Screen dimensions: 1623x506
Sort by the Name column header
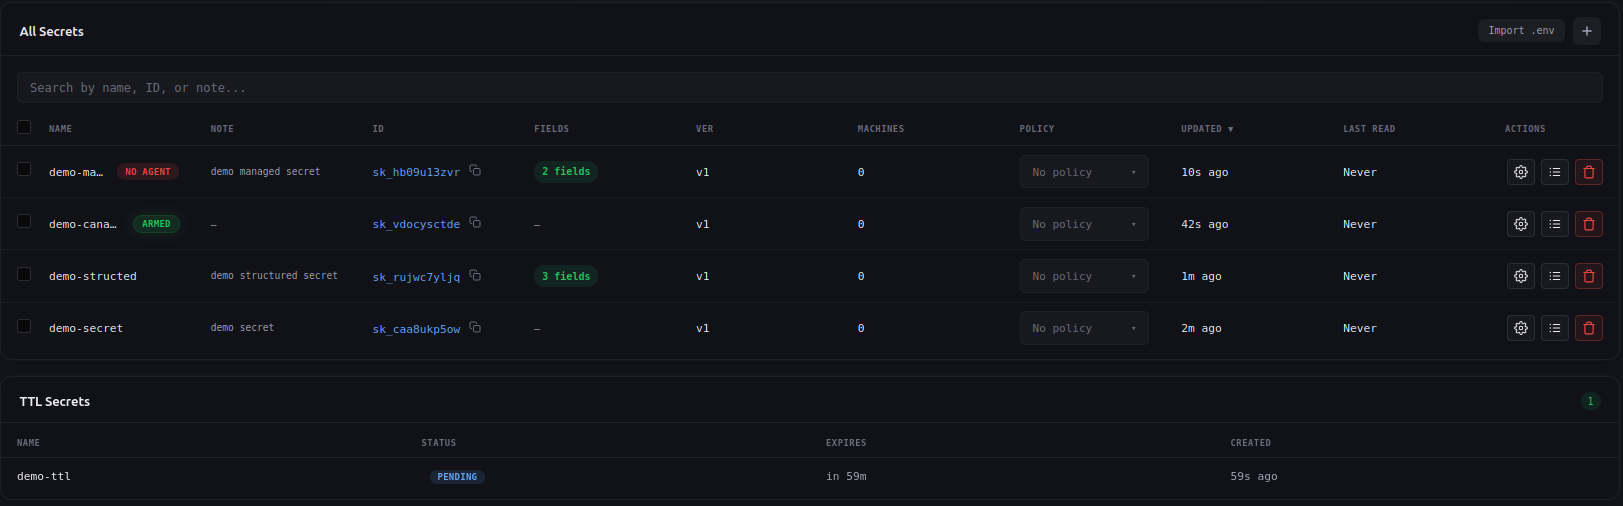(60, 129)
